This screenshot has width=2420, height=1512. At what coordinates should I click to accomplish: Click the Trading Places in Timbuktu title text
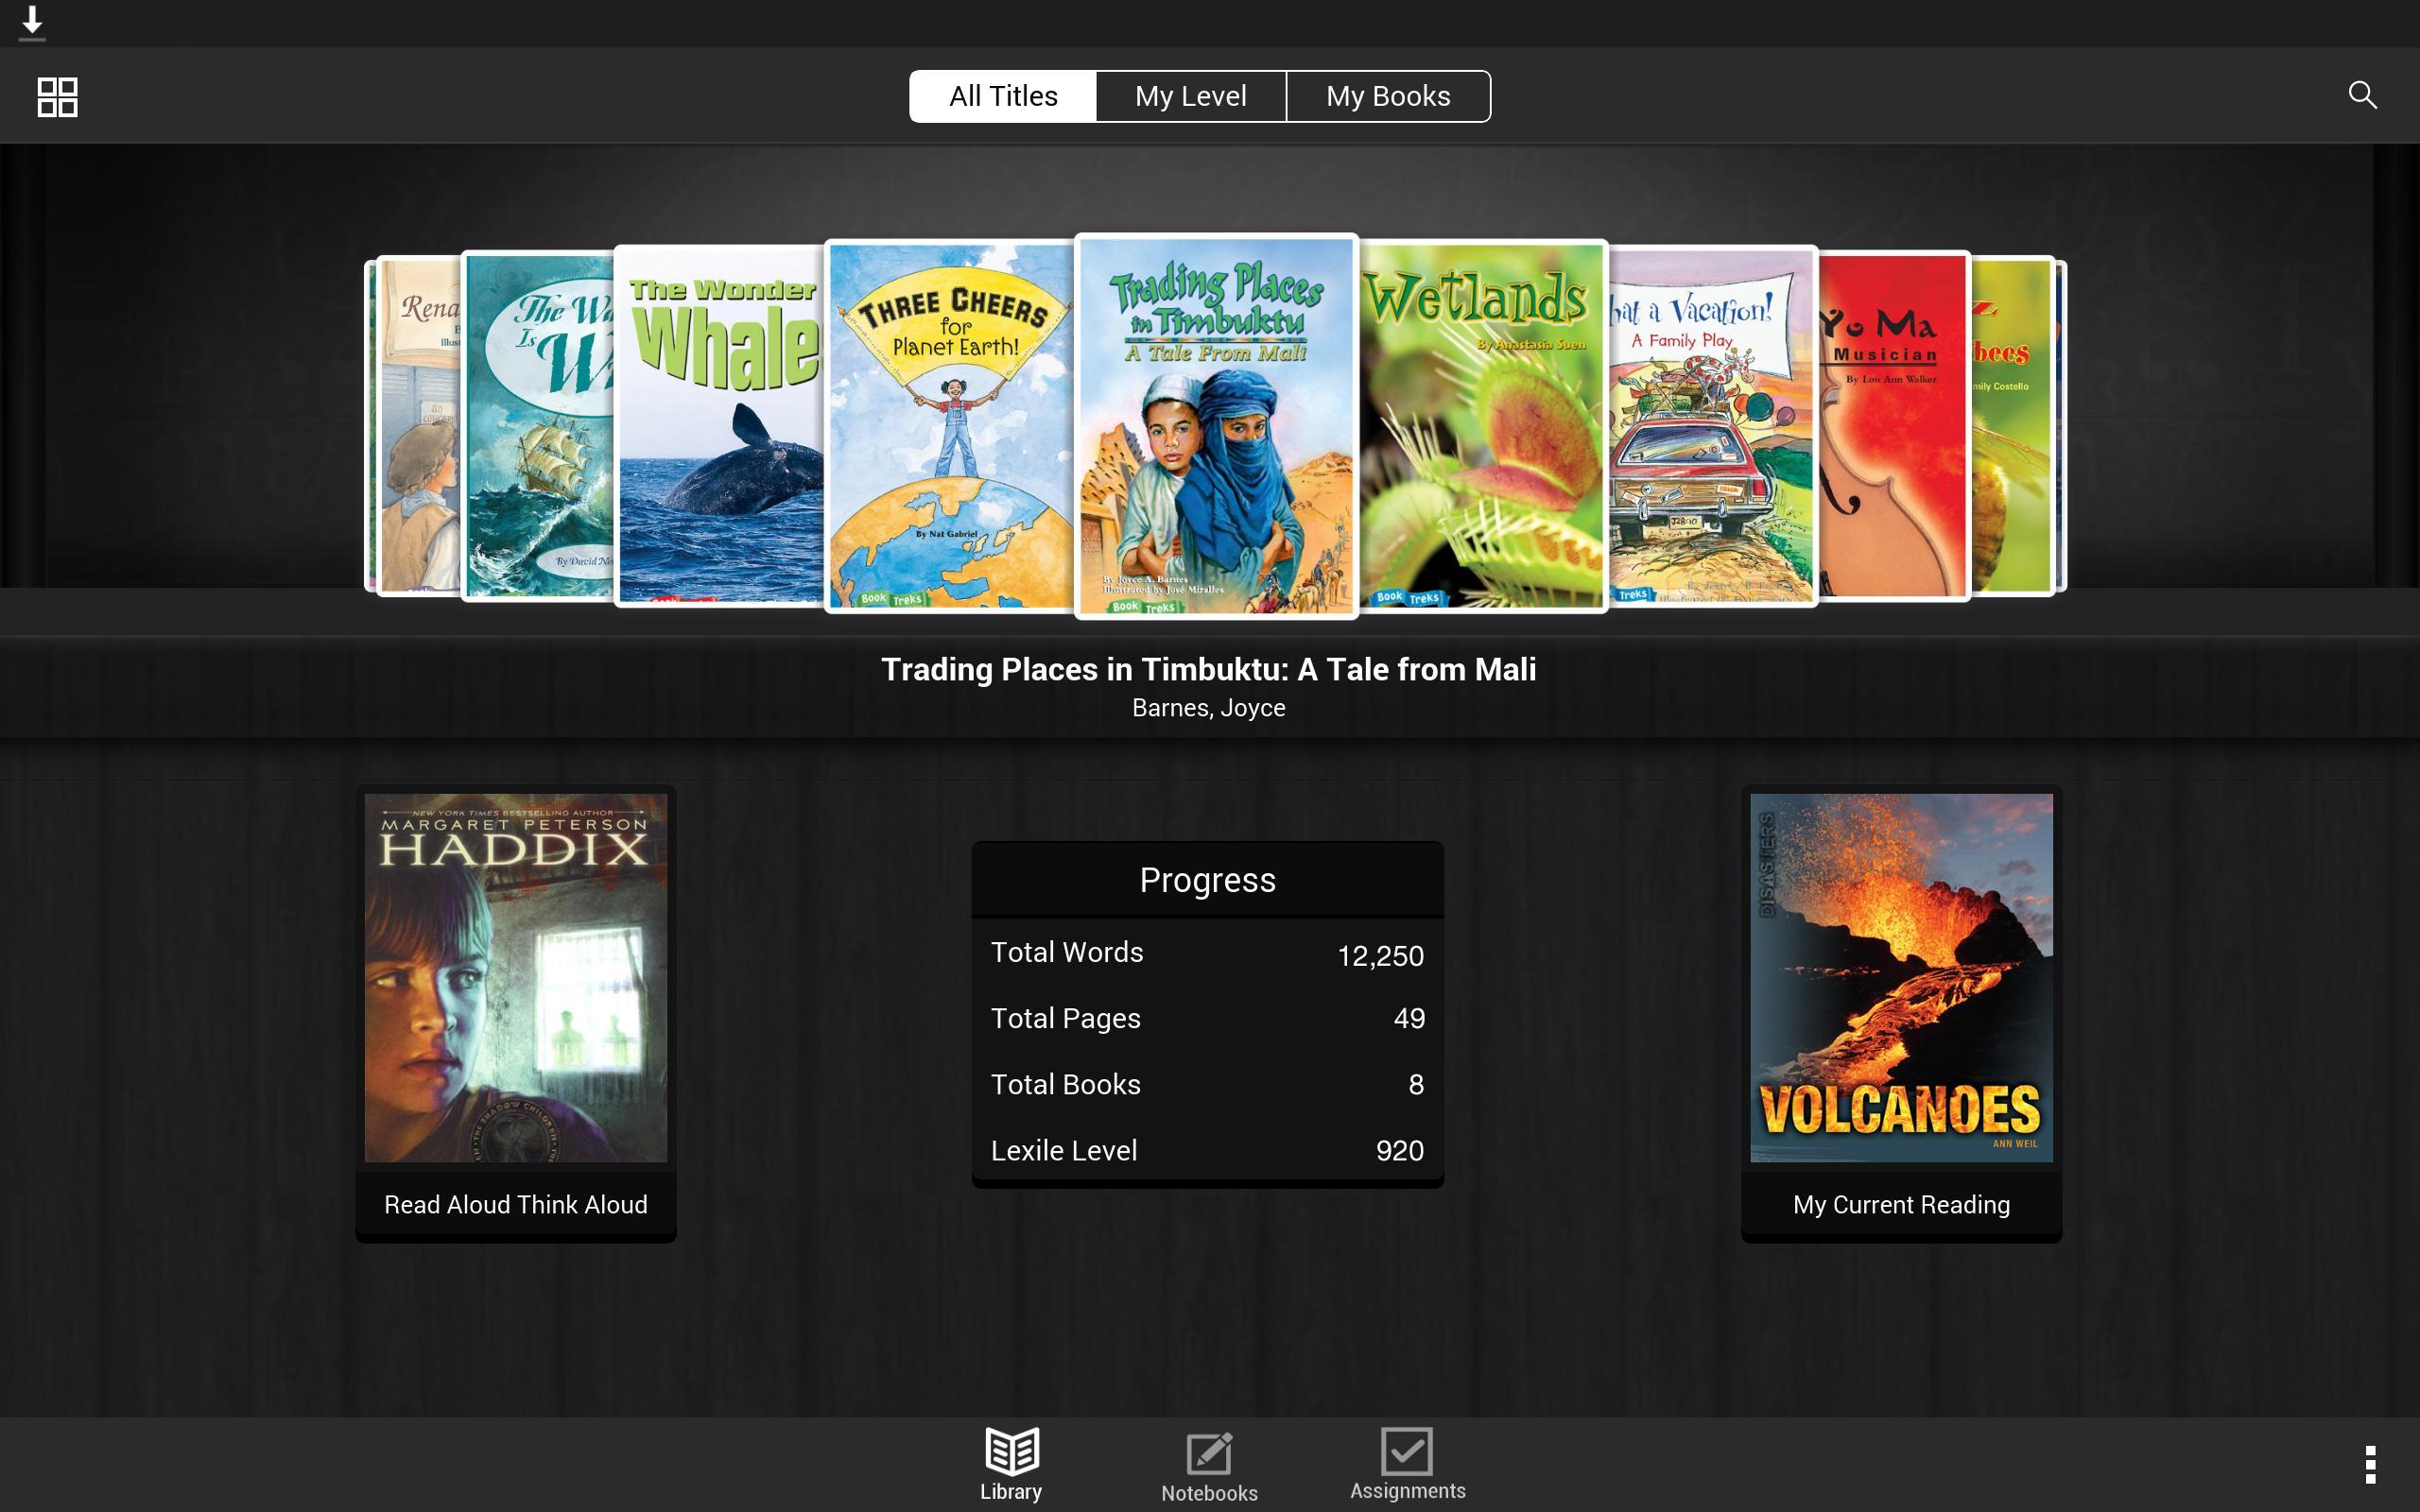click(x=1208, y=669)
